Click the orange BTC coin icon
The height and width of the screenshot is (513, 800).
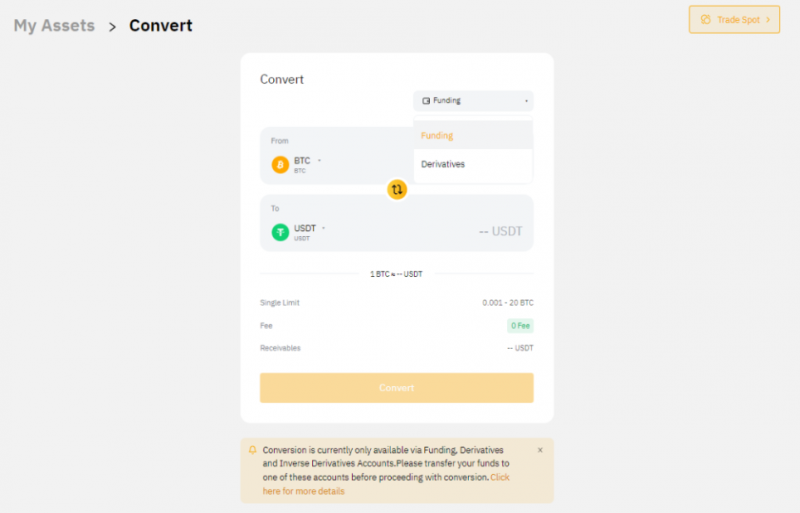(280, 164)
